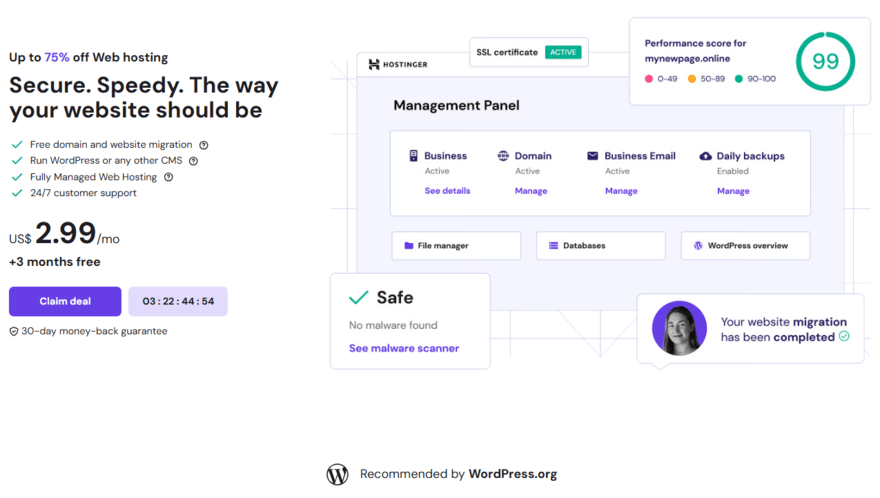The image size is (880, 498).
Task: Click the orange 50-89 score legend dot
Action: click(x=692, y=79)
